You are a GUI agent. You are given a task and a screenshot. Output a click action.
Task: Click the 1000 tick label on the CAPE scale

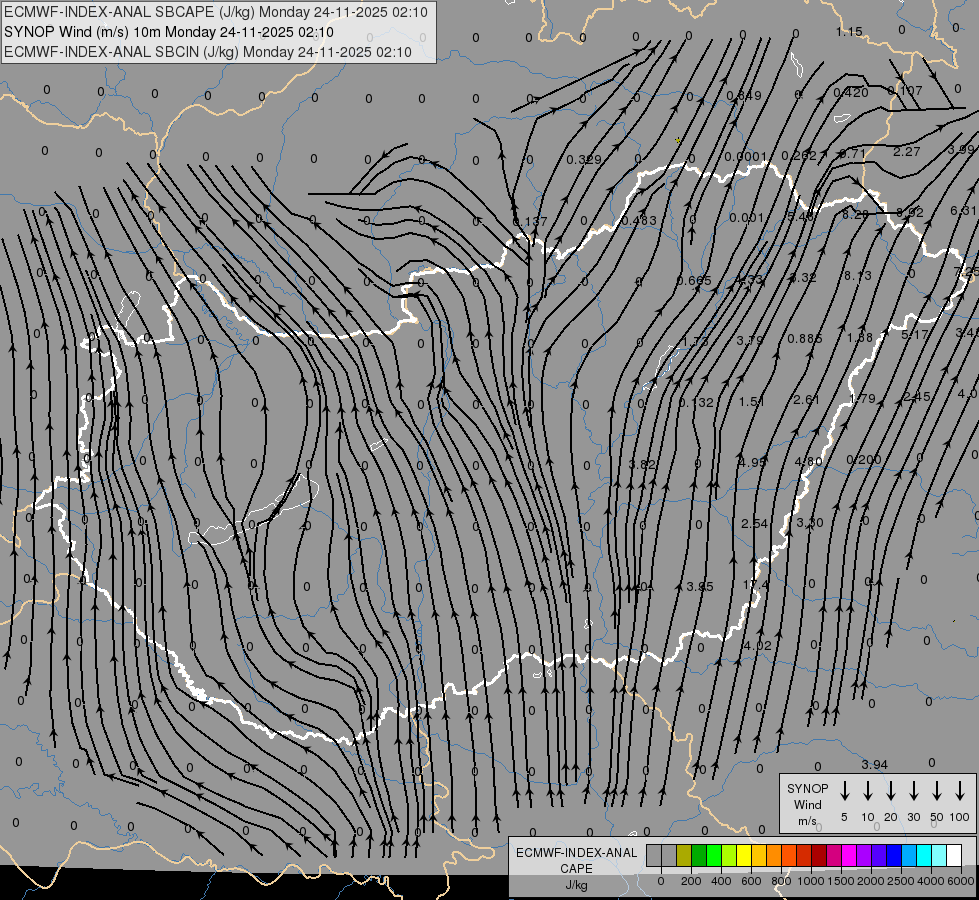811,881
